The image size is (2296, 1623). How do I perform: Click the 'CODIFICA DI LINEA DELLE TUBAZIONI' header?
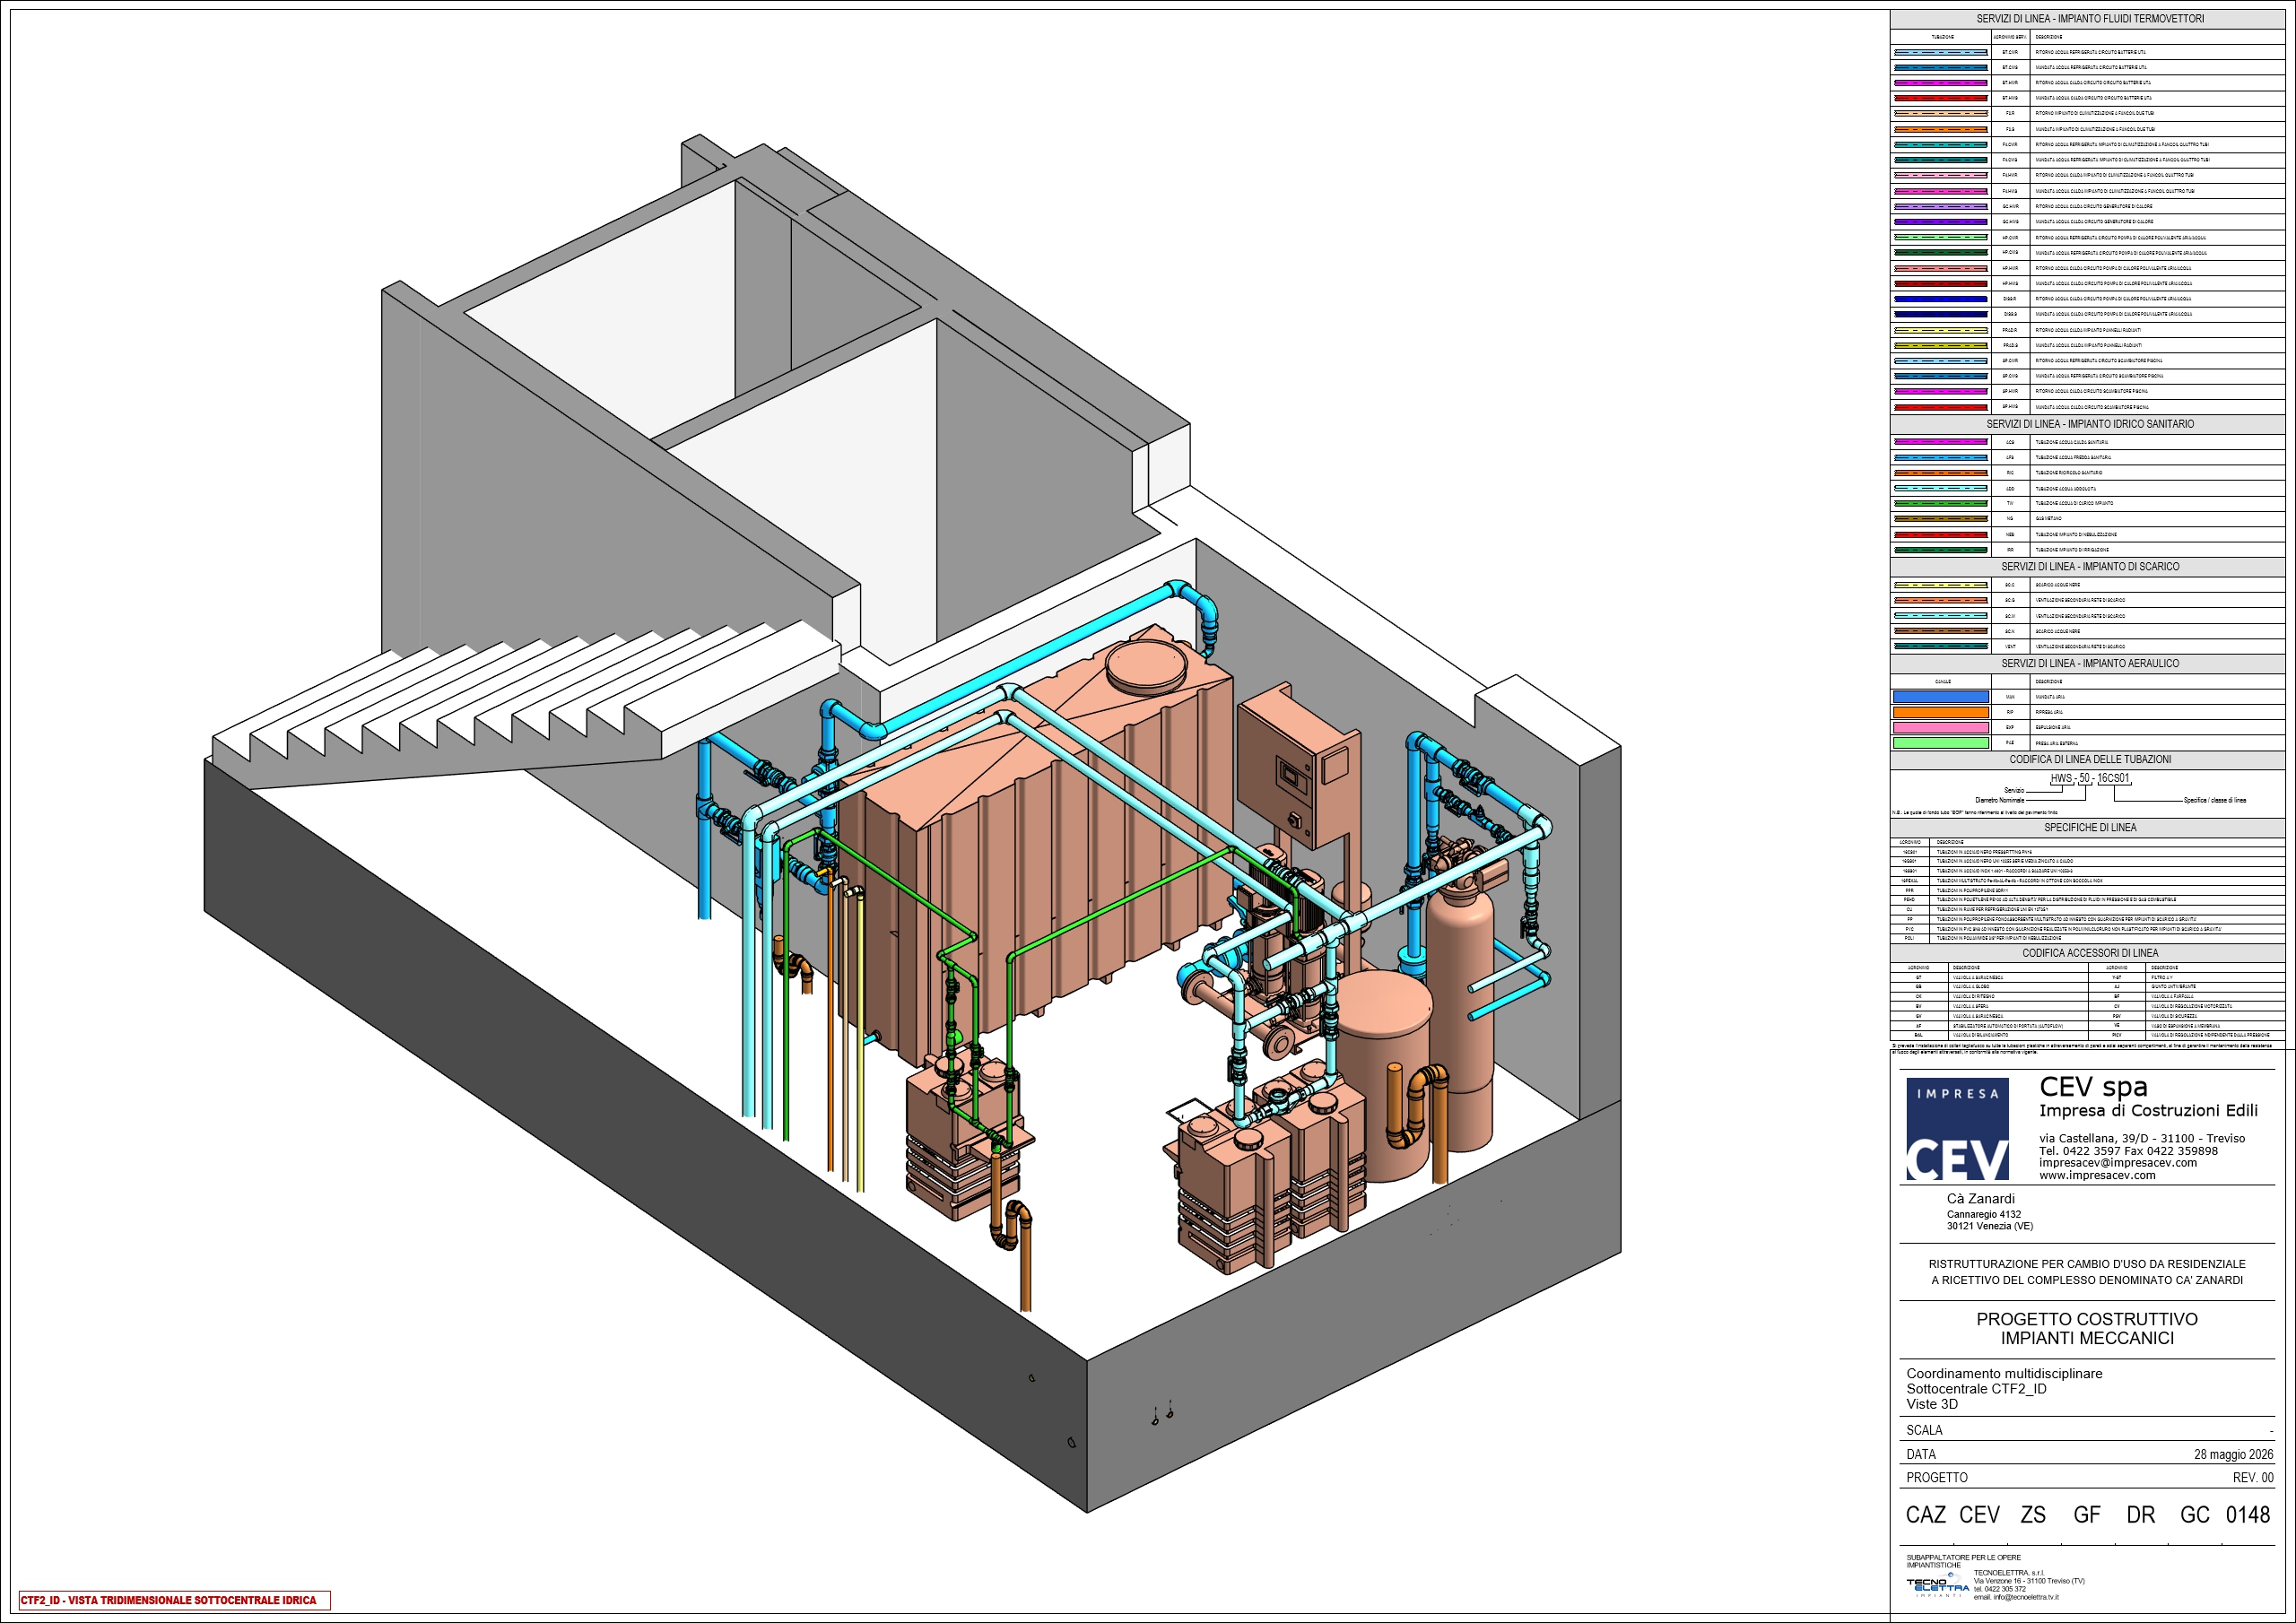(x=2089, y=760)
